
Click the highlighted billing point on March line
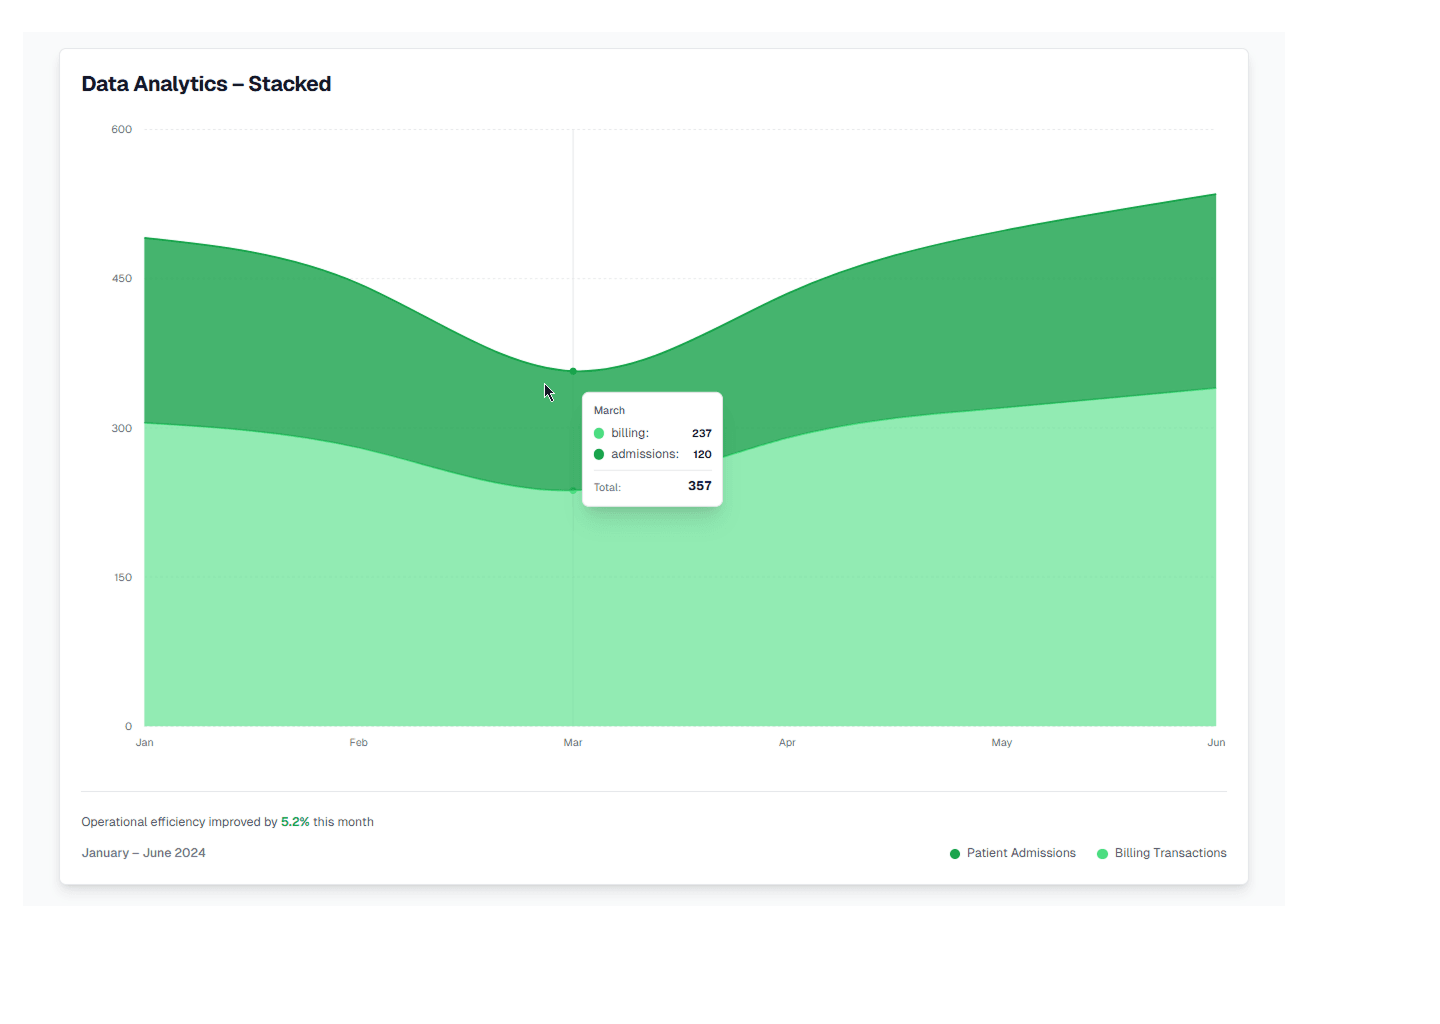tap(573, 489)
